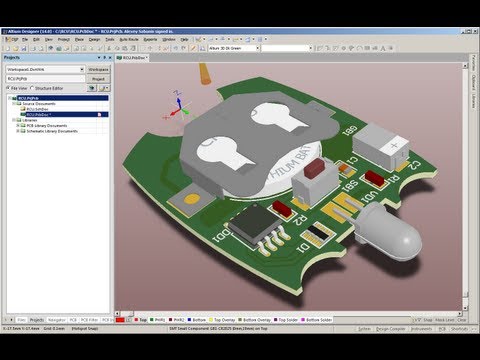This screenshot has height=360, width=480.
Task: Click the folder options icon in Projects panel
Action: (x=104, y=88)
